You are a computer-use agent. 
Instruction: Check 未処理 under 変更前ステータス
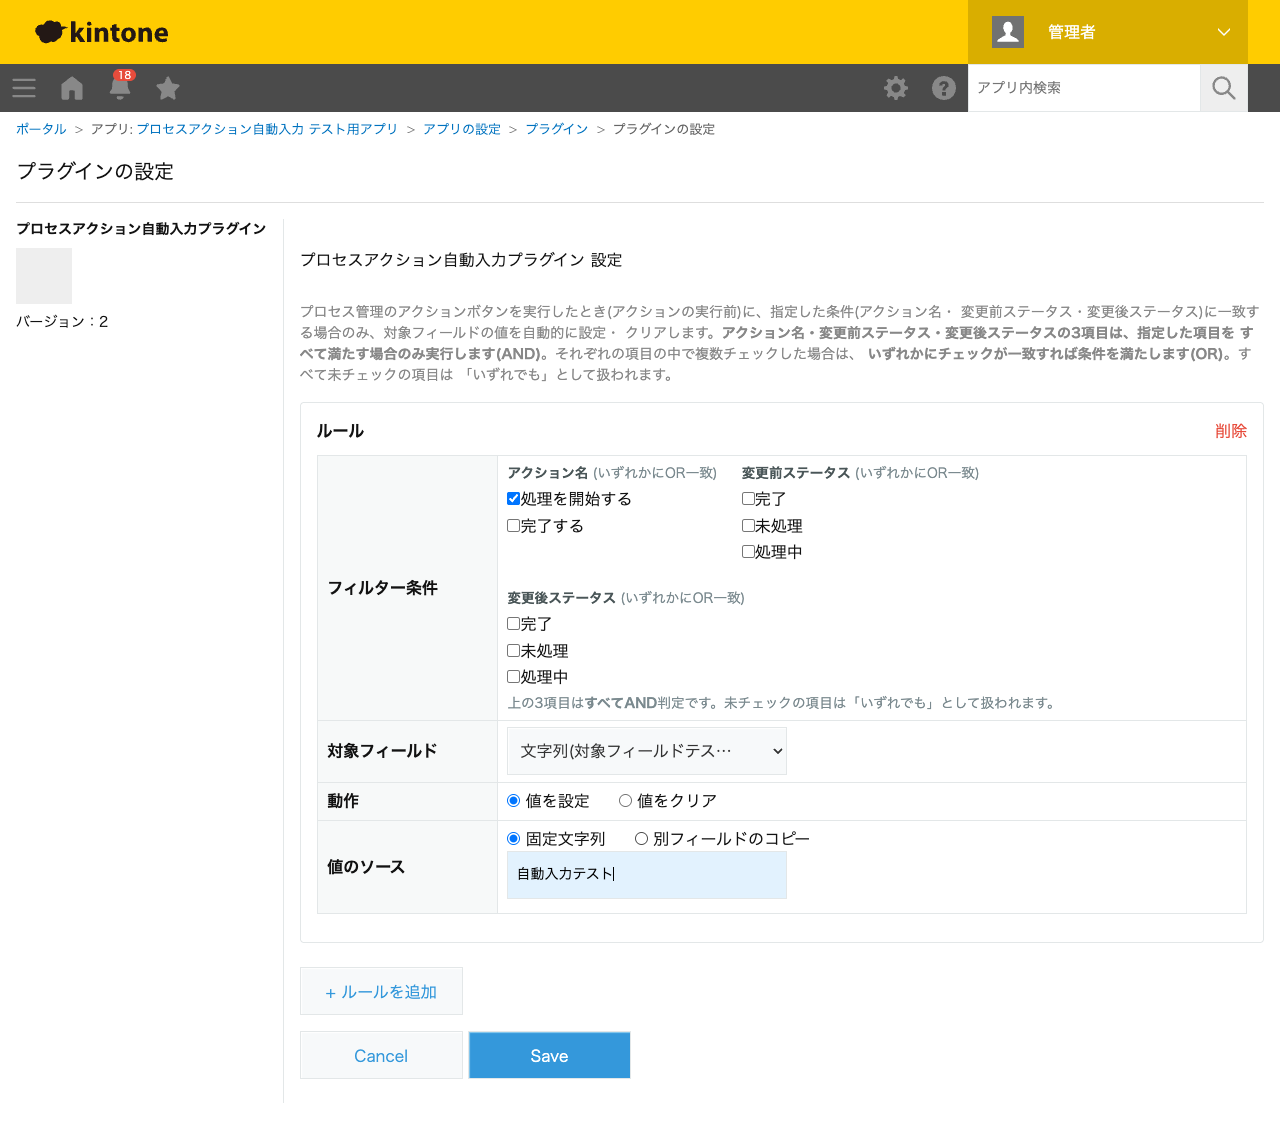click(748, 526)
